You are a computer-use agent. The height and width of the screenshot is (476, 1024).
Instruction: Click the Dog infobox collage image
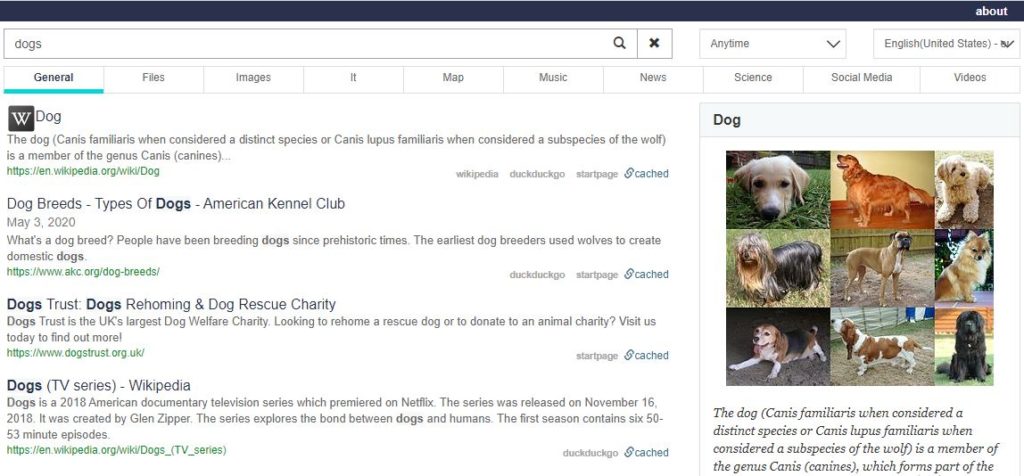tap(859, 268)
